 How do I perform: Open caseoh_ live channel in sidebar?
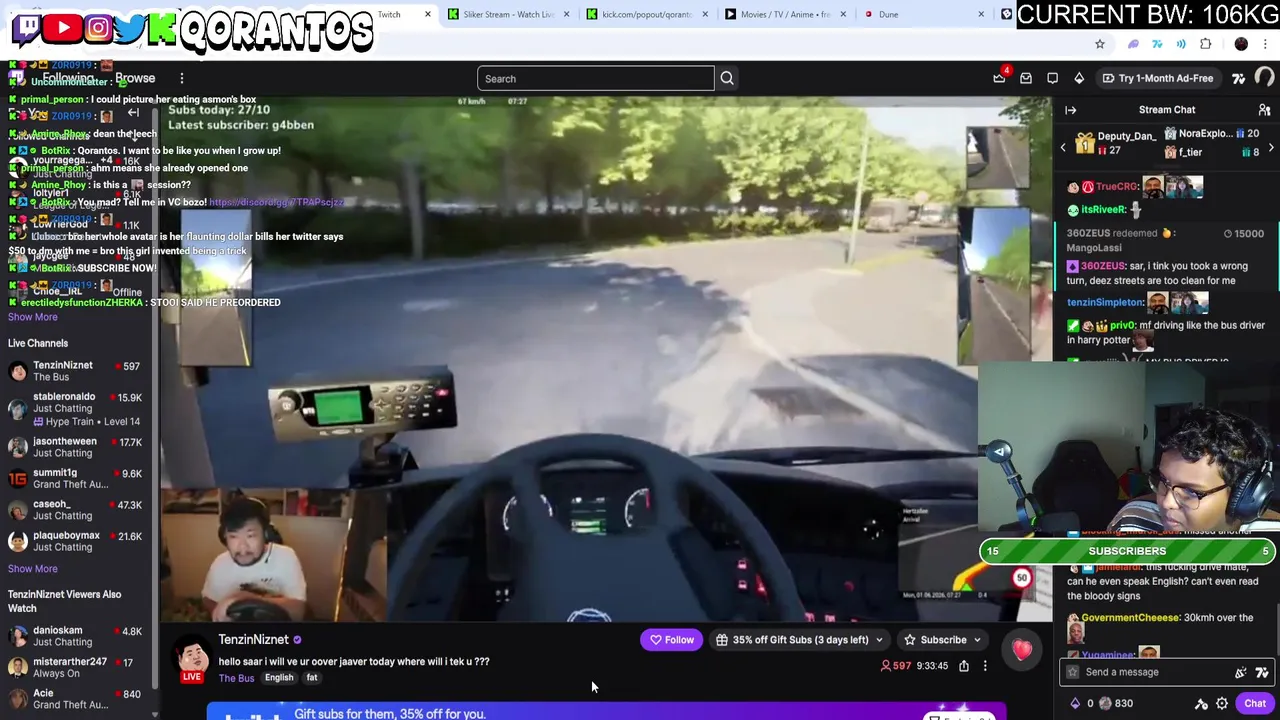pyautogui.click(x=76, y=510)
